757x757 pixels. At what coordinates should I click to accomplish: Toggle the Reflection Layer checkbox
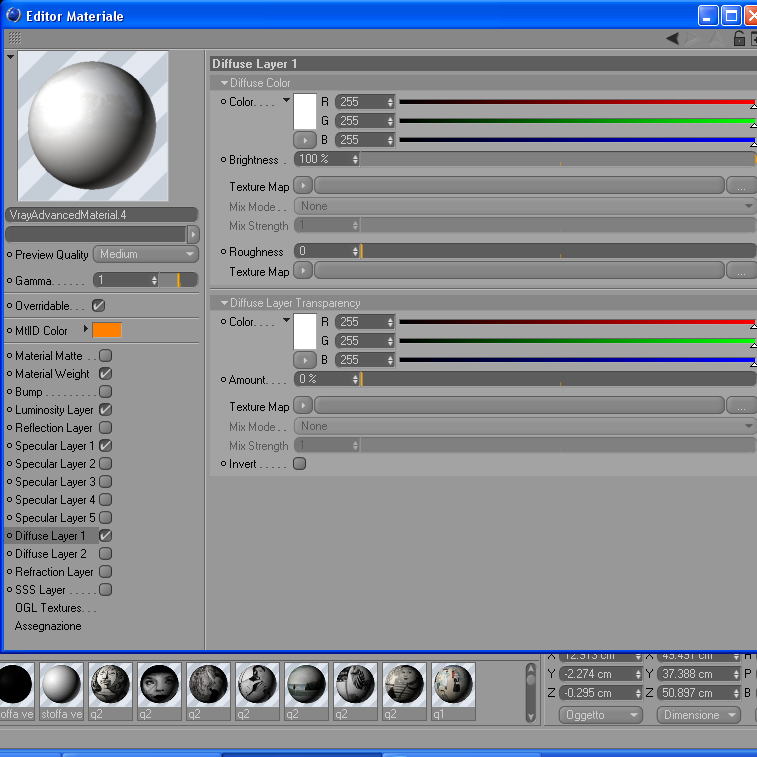[105, 428]
